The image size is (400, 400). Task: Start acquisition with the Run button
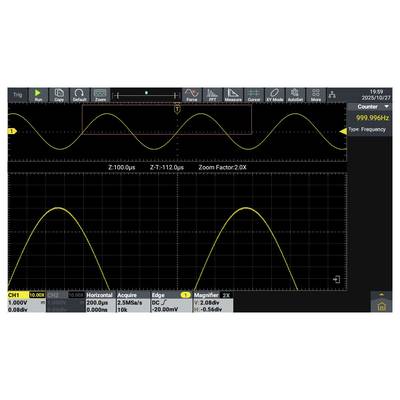(x=38, y=95)
